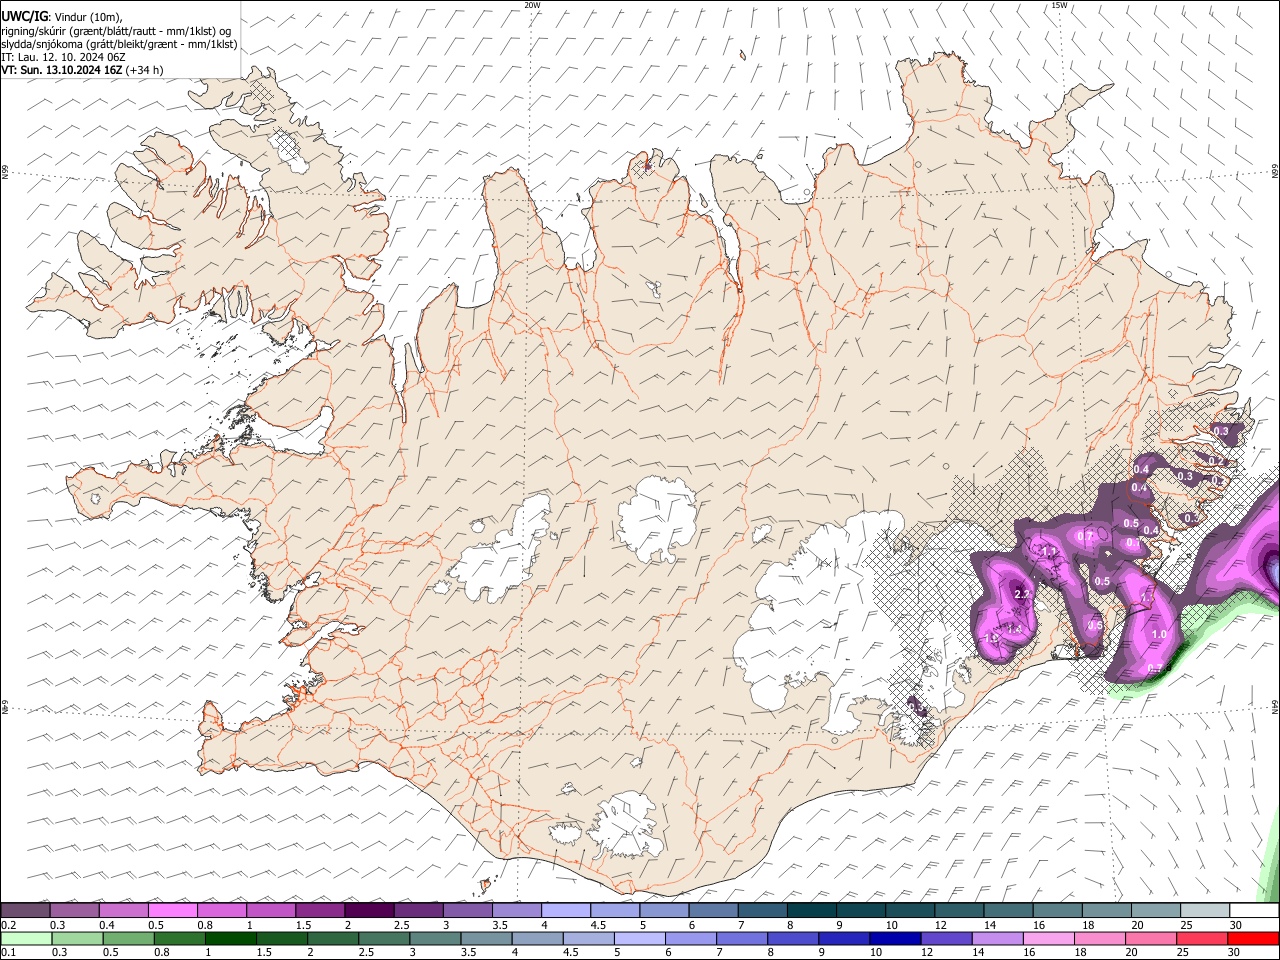
Task: Click the 0.6 precipitation value near the coast
Action: click(x=1094, y=626)
